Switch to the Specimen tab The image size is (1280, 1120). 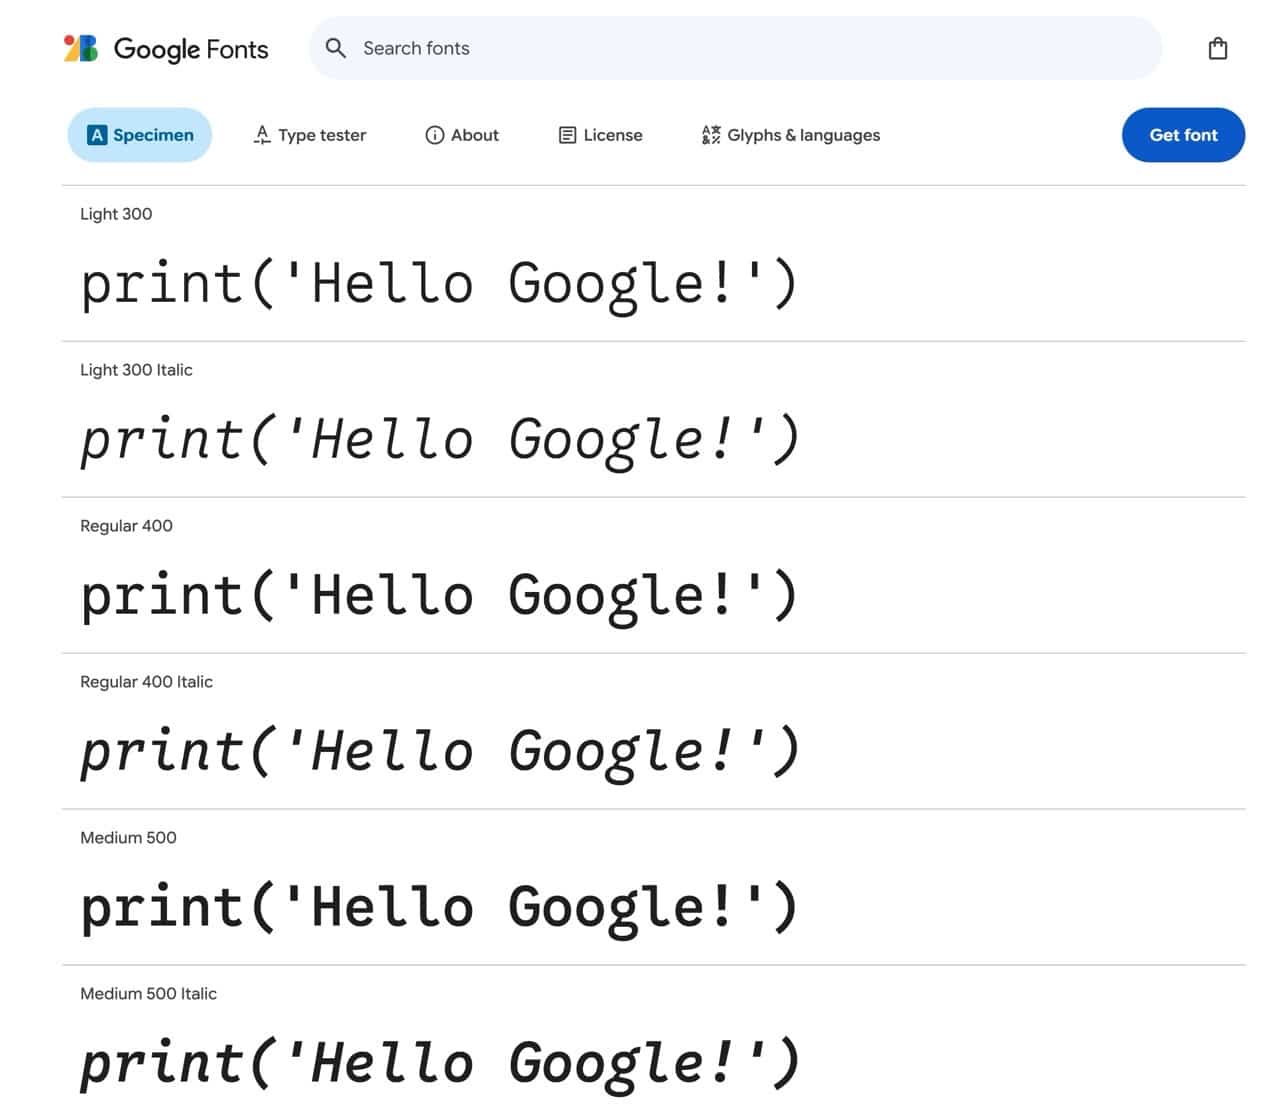coord(140,135)
